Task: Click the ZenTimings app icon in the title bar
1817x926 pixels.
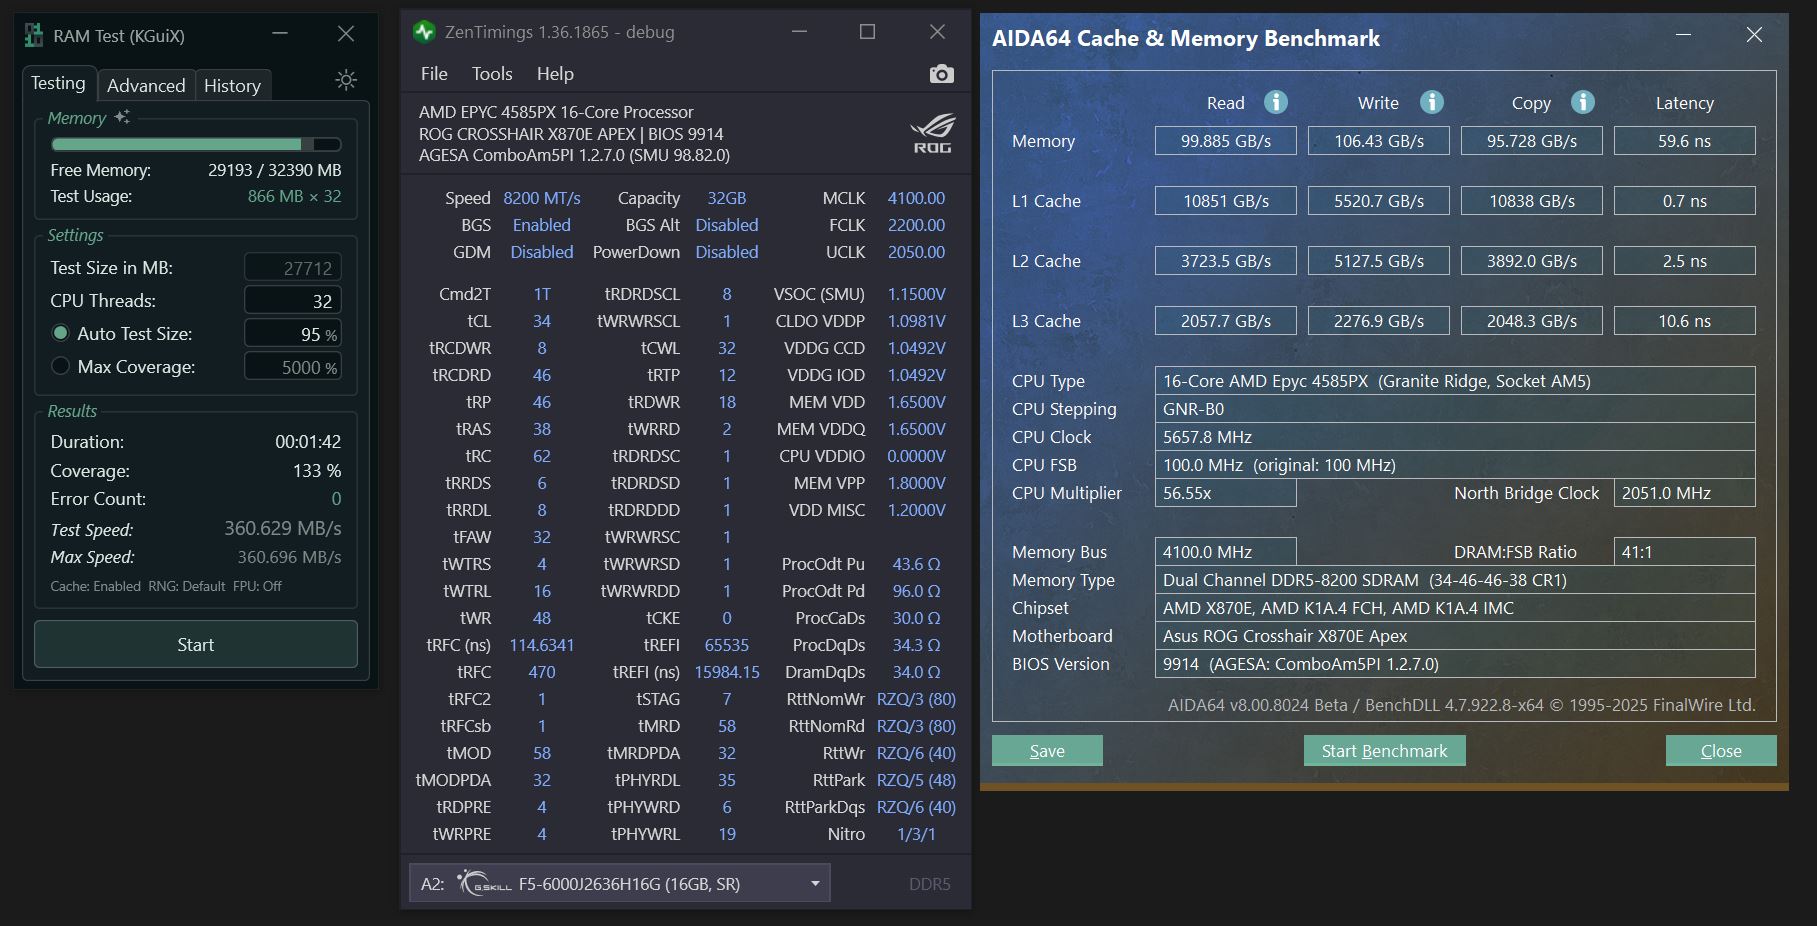Action: [424, 32]
